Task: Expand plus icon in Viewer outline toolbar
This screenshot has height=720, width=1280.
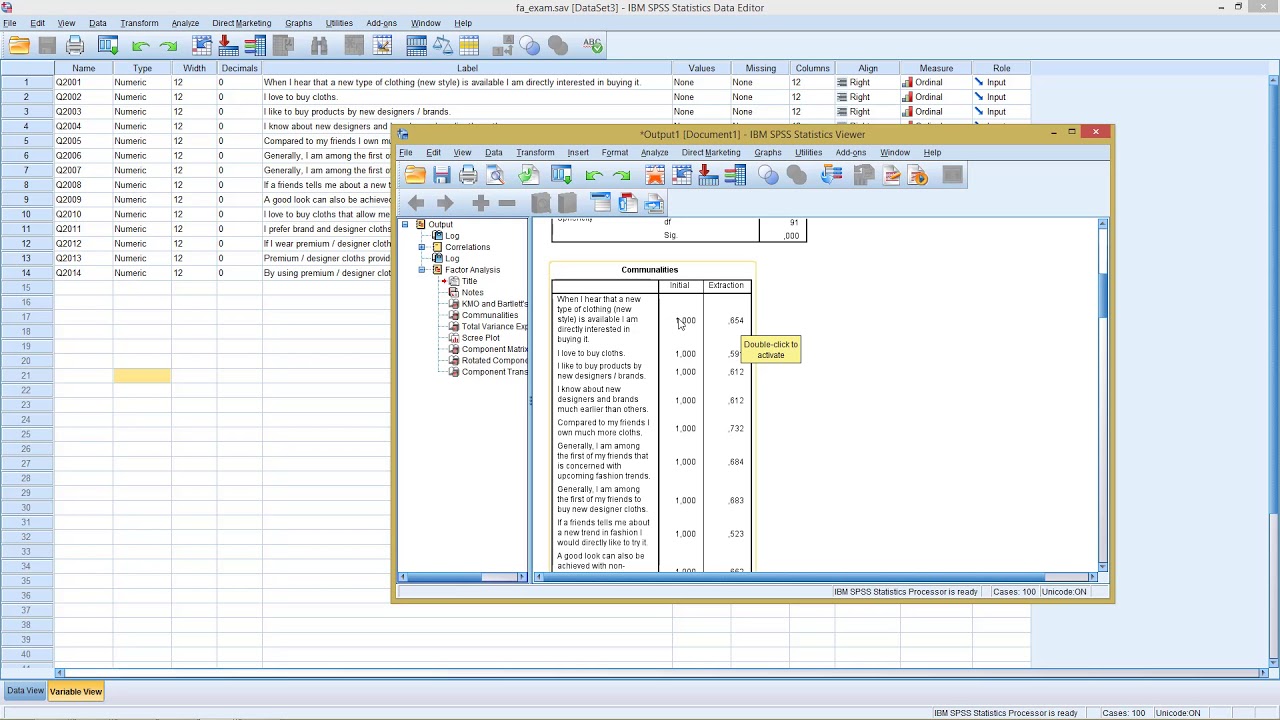Action: tap(480, 203)
